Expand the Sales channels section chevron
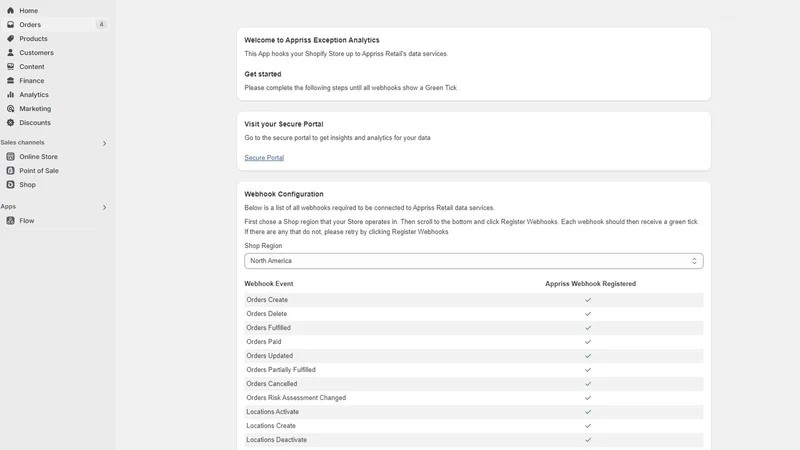The height and width of the screenshot is (450, 800). 104,143
